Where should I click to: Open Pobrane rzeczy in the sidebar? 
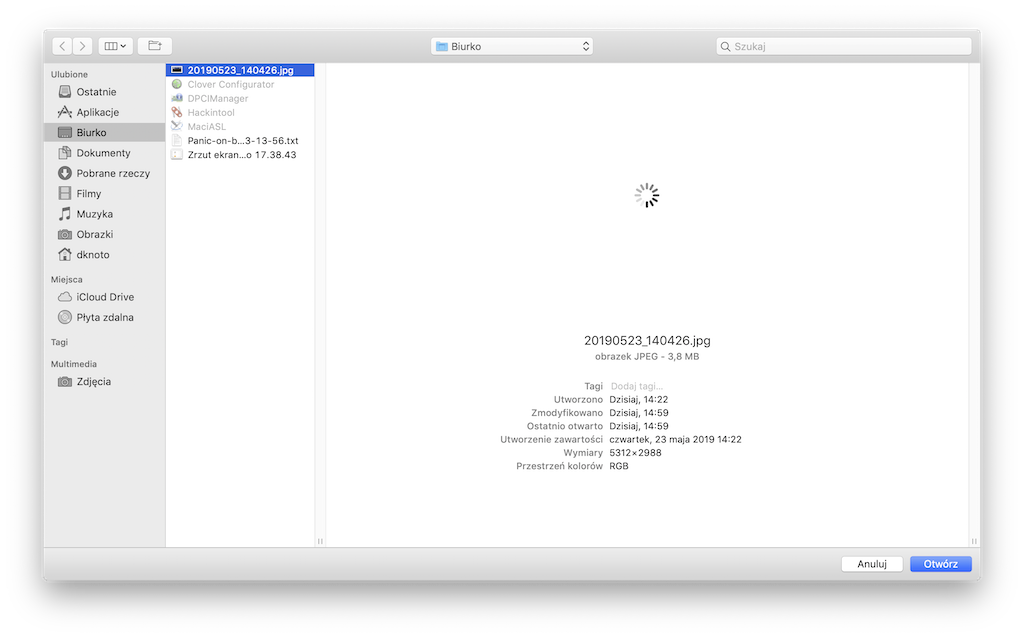coord(104,173)
